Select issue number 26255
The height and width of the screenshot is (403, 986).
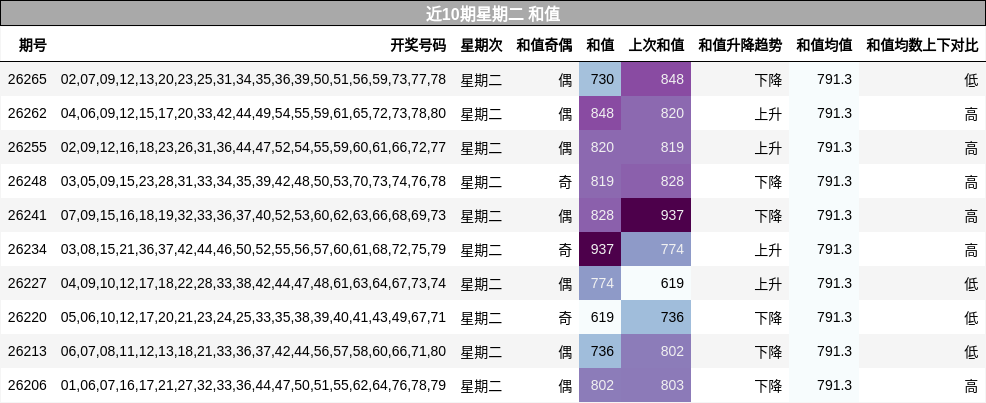(x=27, y=147)
